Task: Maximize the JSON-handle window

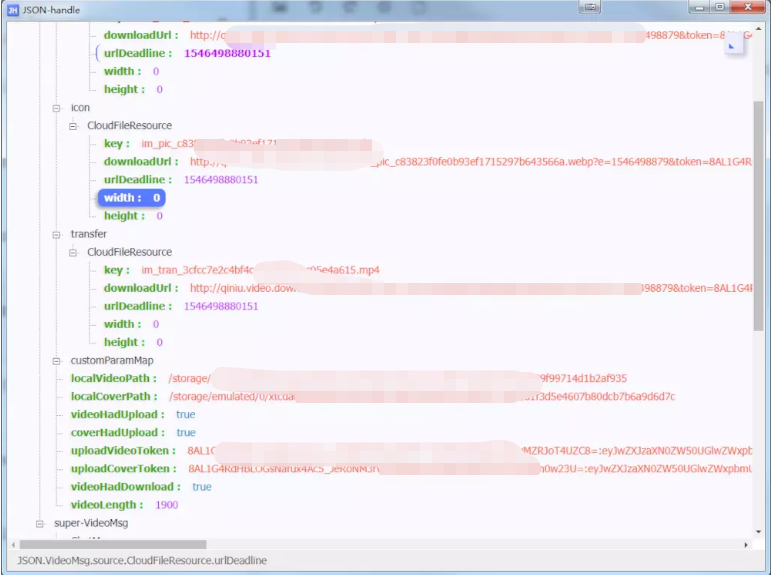Action: click(x=720, y=7)
